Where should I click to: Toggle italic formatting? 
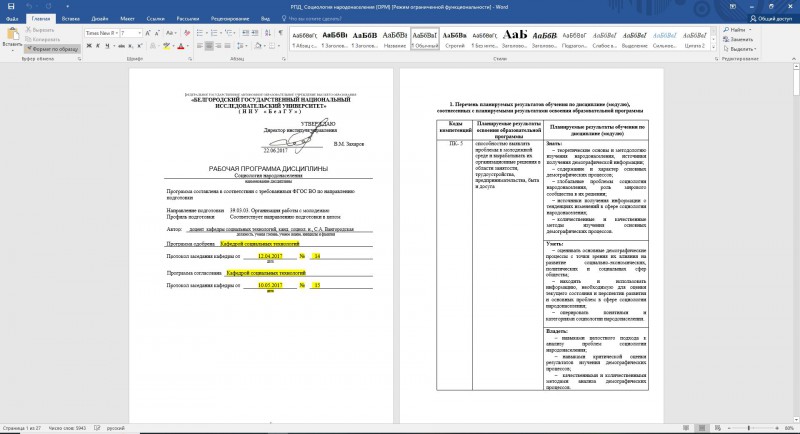[98, 46]
